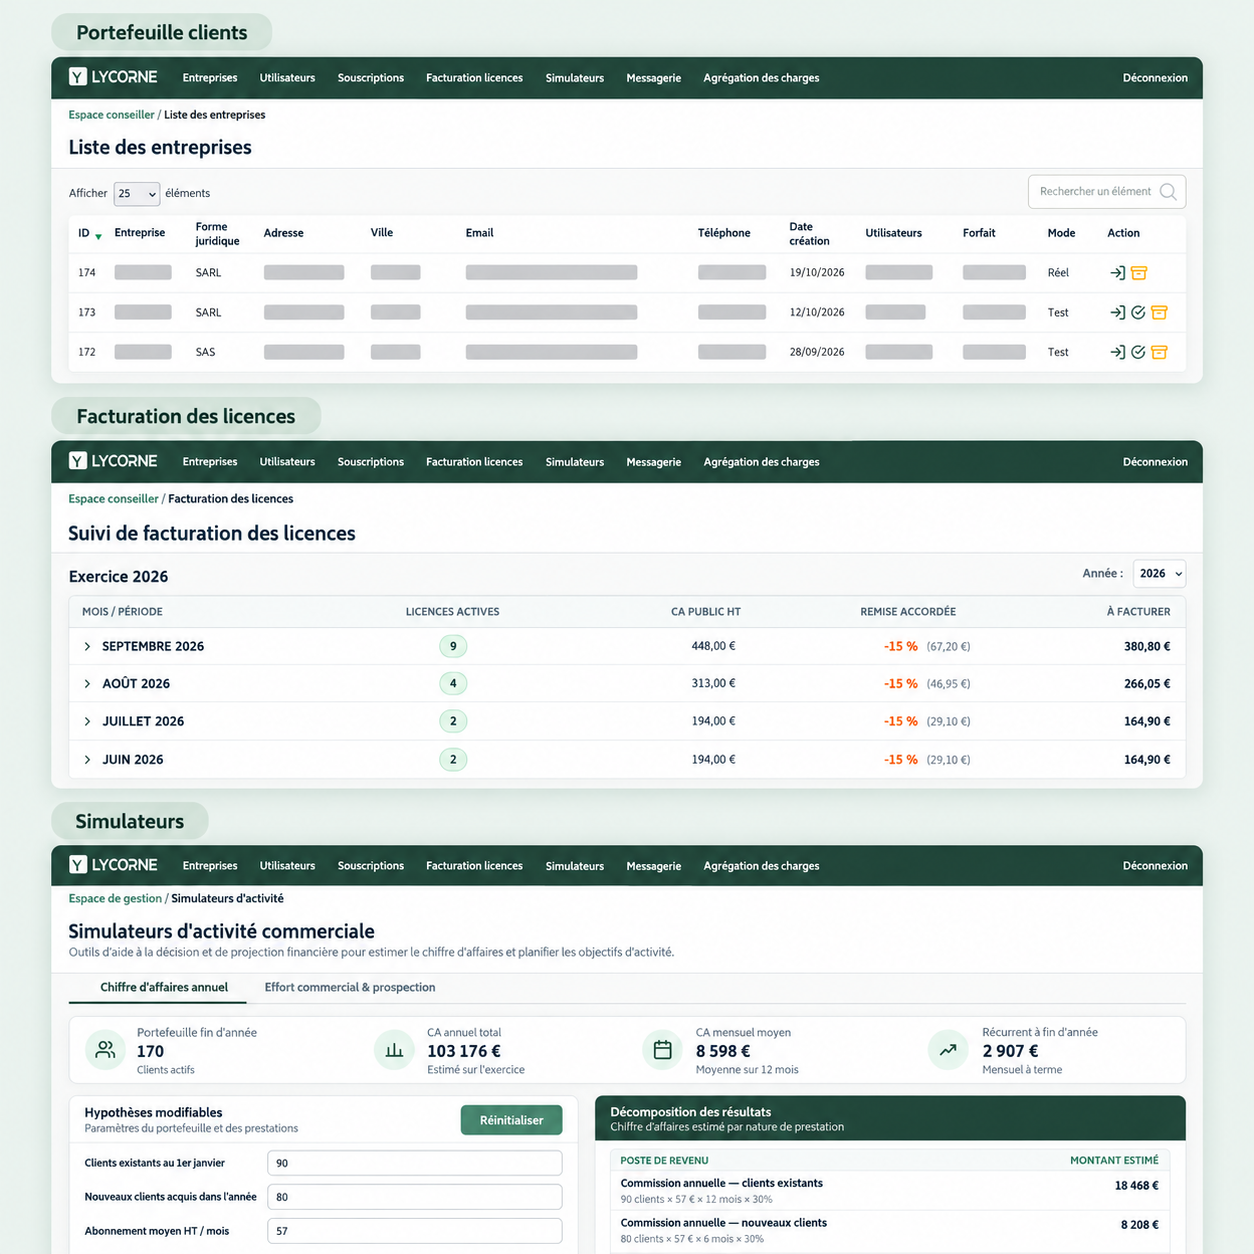Image resolution: width=1254 pixels, height=1254 pixels.
Task: Open Messagerie in the Facturation des licences navbar
Action: click(654, 462)
